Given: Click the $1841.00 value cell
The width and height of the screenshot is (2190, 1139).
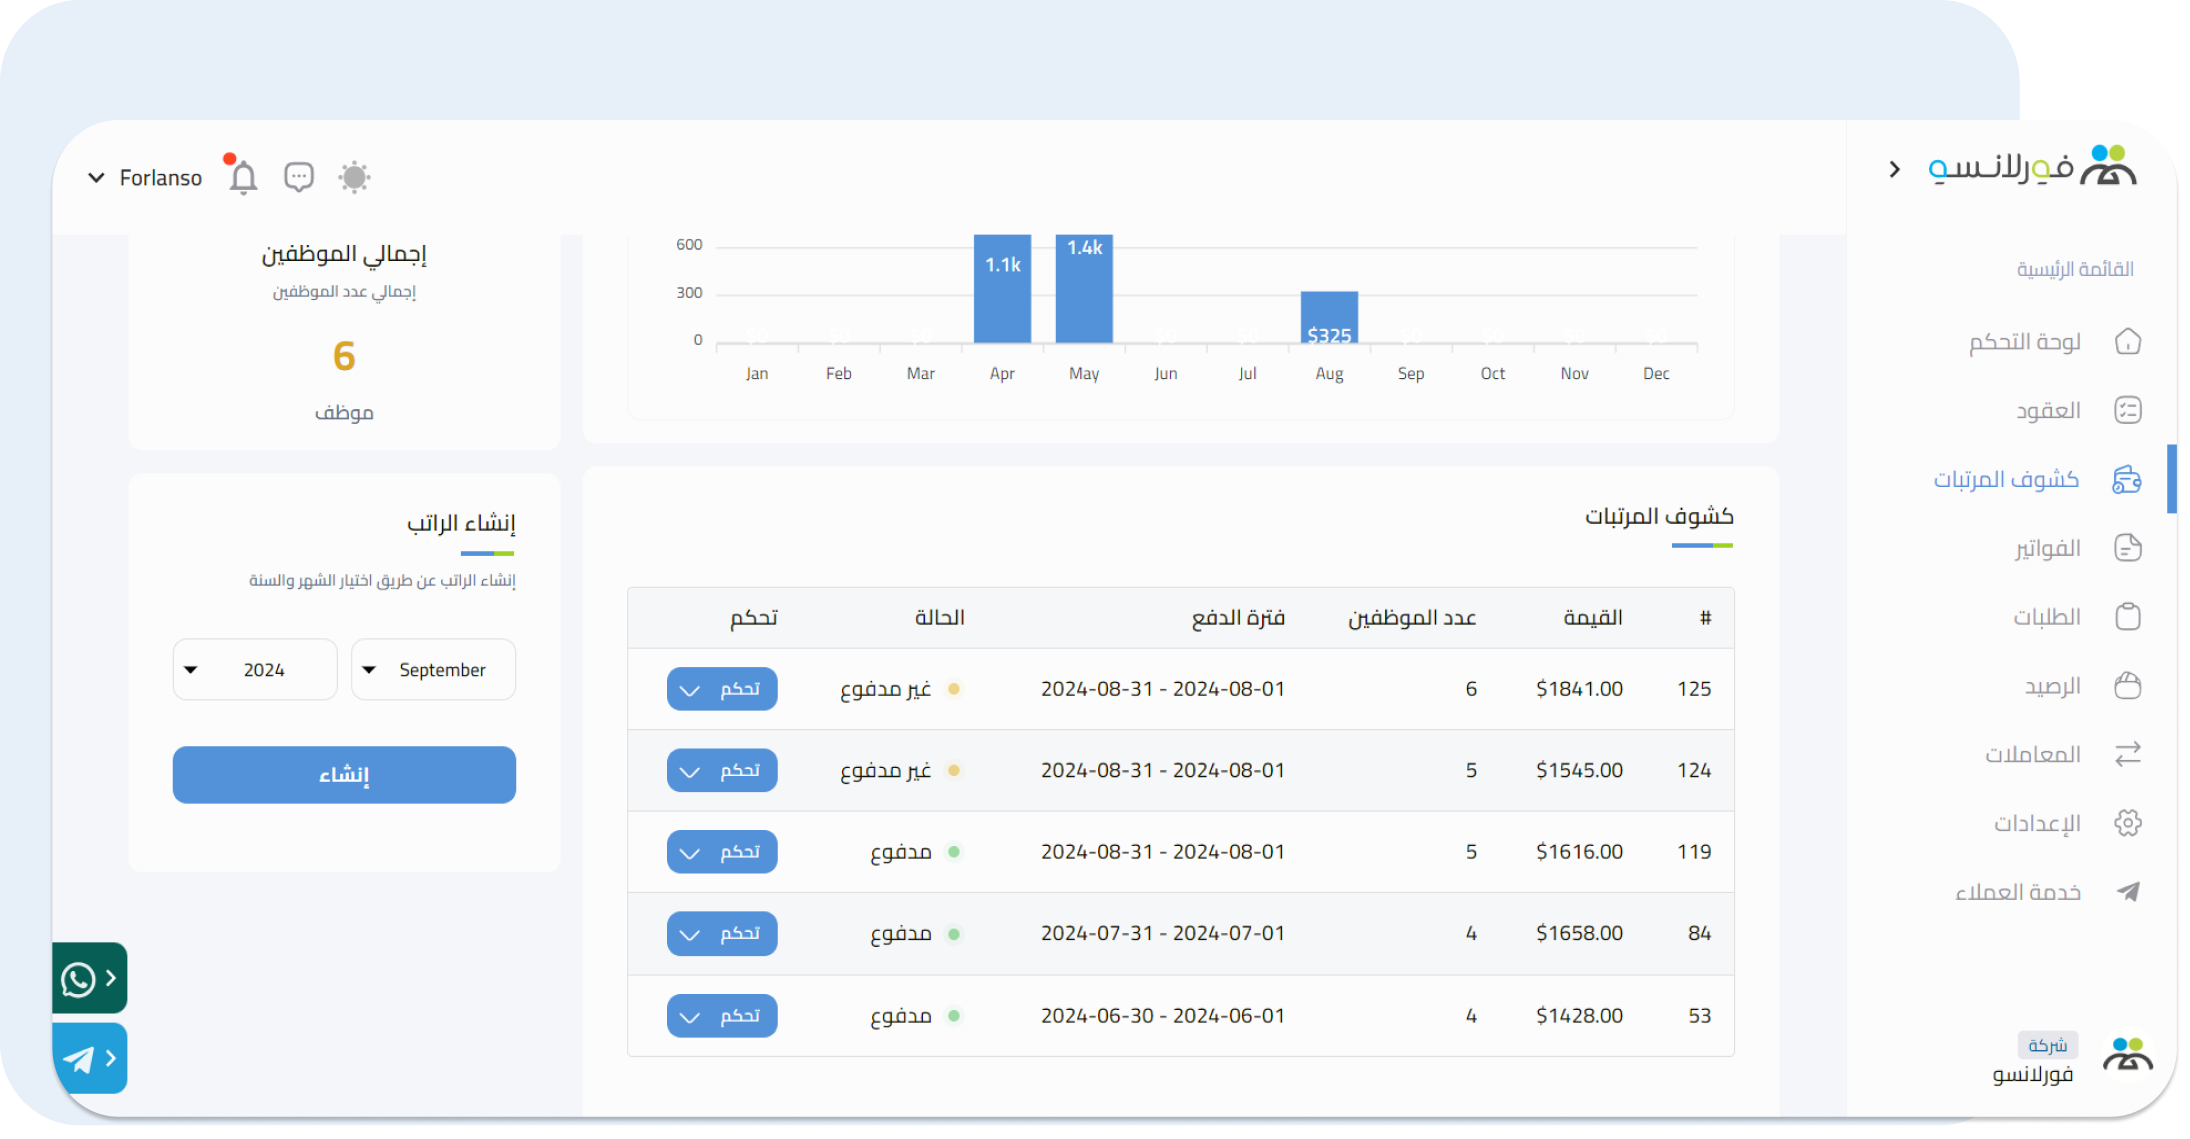Looking at the screenshot, I should tap(1579, 689).
